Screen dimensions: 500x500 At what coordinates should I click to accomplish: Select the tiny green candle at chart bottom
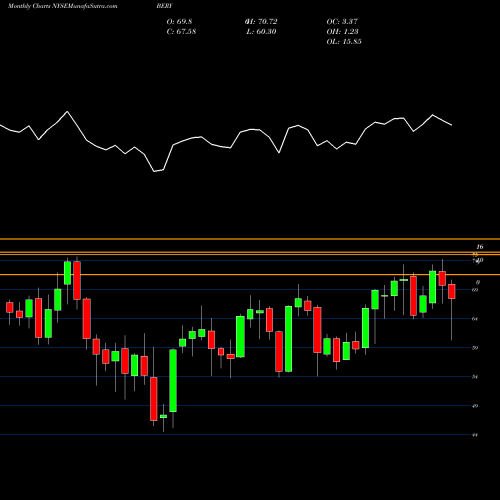163,416
